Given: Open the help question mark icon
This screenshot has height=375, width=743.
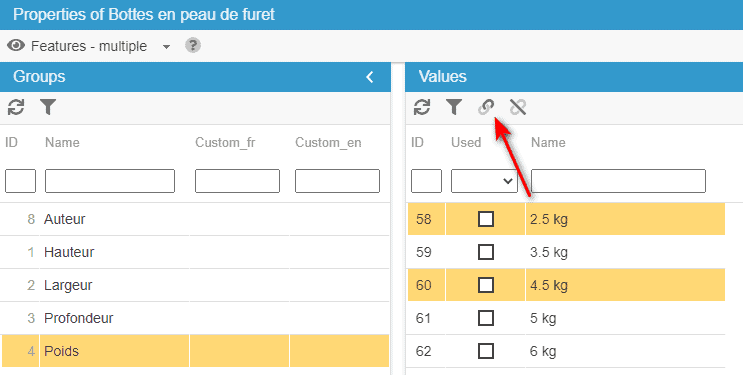Looking at the screenshot, I should click(193, 46).
